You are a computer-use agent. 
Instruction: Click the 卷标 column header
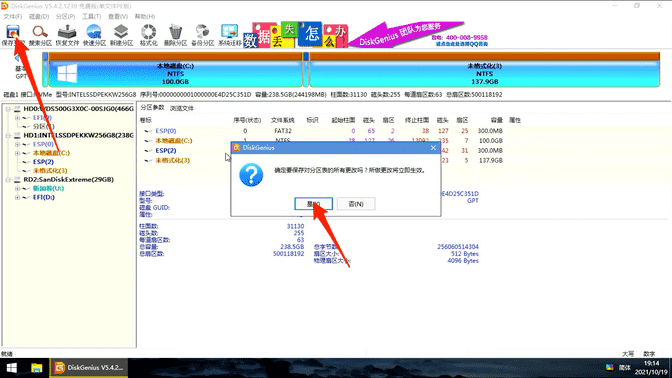[x=146, y=120]
